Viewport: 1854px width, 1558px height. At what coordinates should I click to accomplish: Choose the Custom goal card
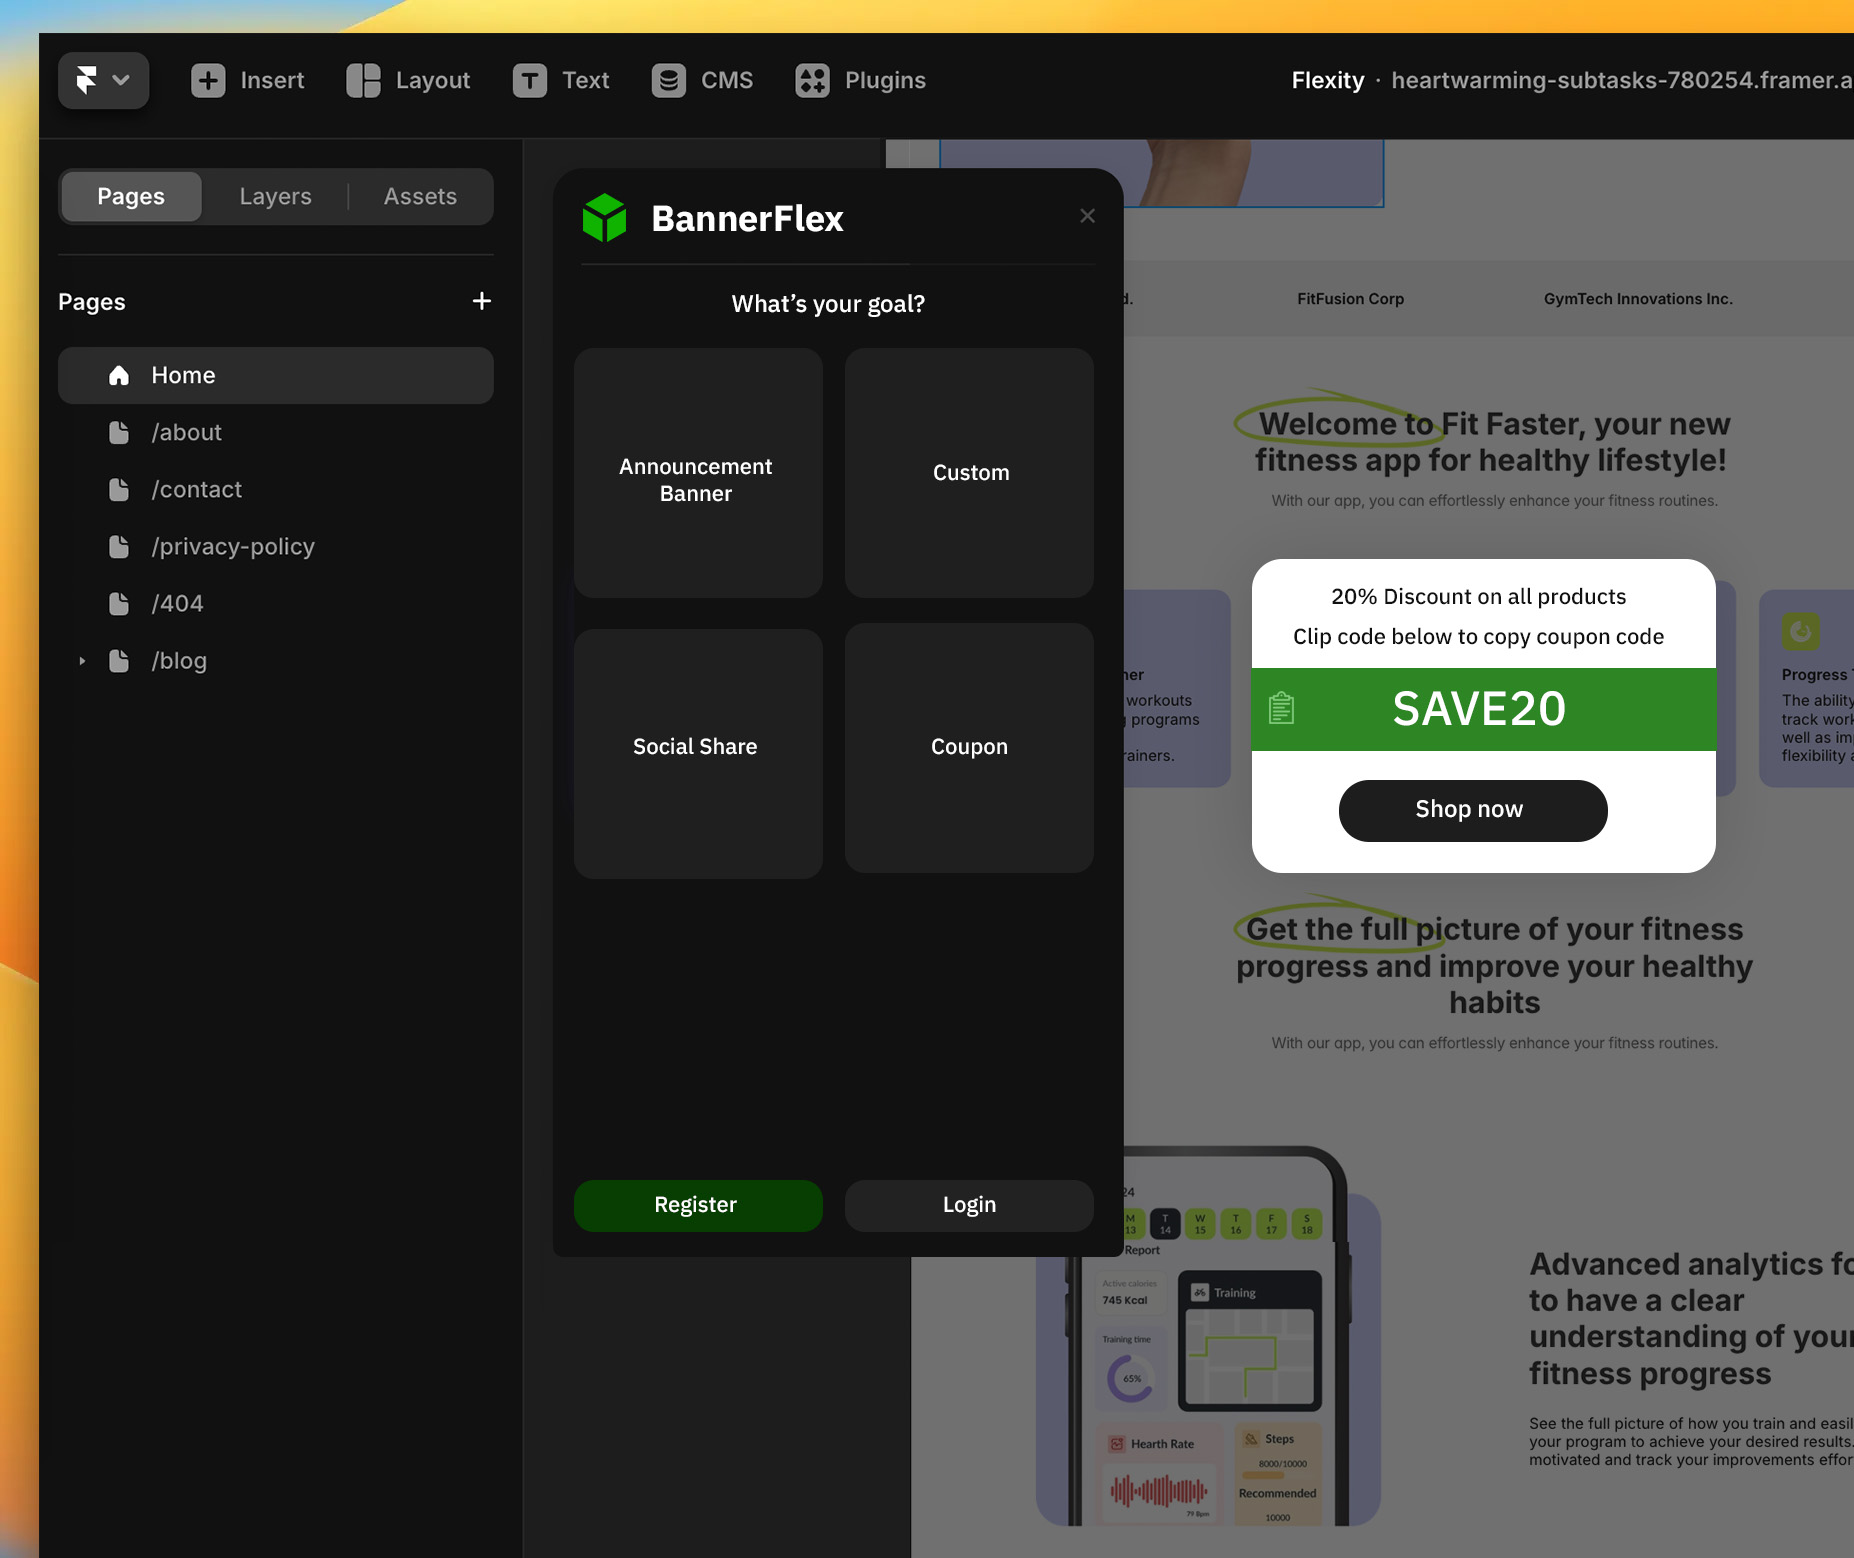coord(969,473)
